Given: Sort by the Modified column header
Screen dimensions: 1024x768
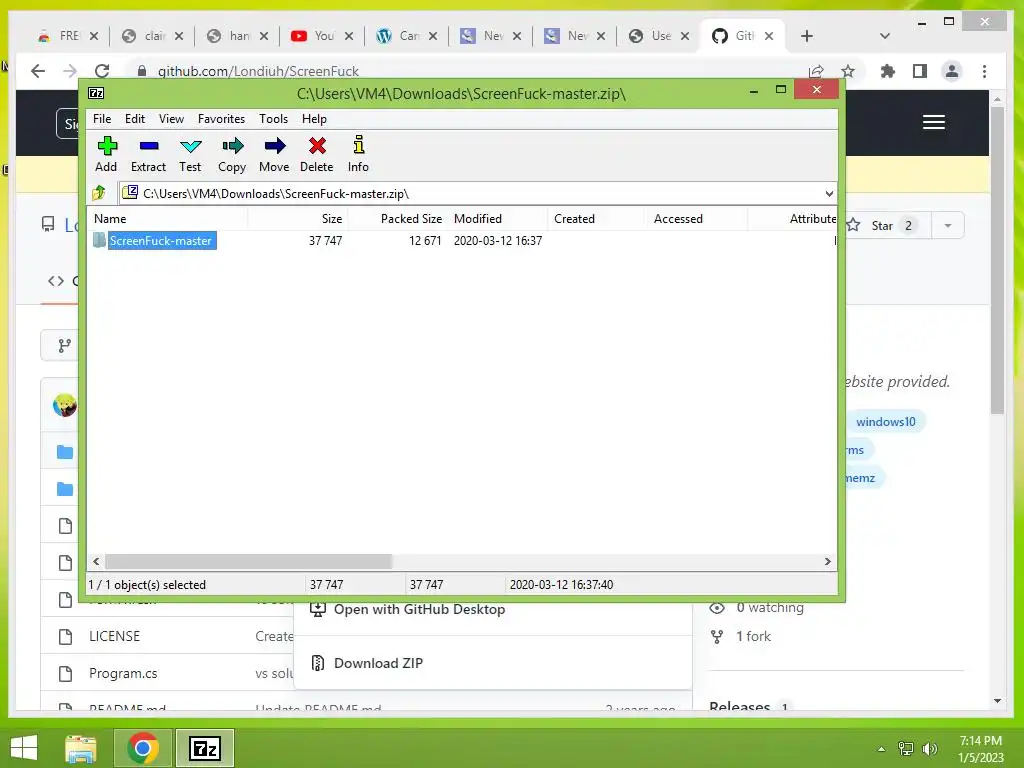Looking at the screenshot, I should (x=498, y=219).
